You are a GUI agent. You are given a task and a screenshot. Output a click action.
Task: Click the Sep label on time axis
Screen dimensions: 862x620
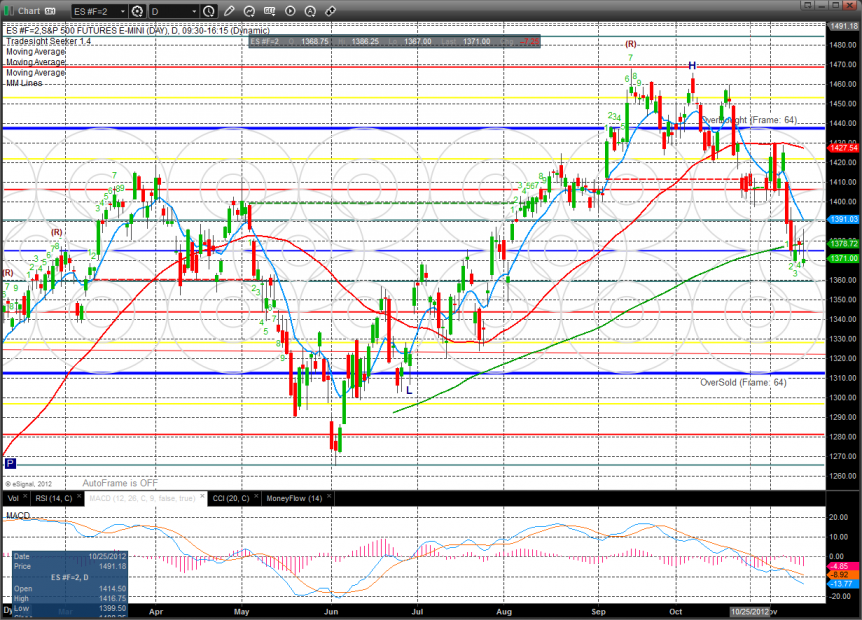pyautogui.click(x=598, y=611)
